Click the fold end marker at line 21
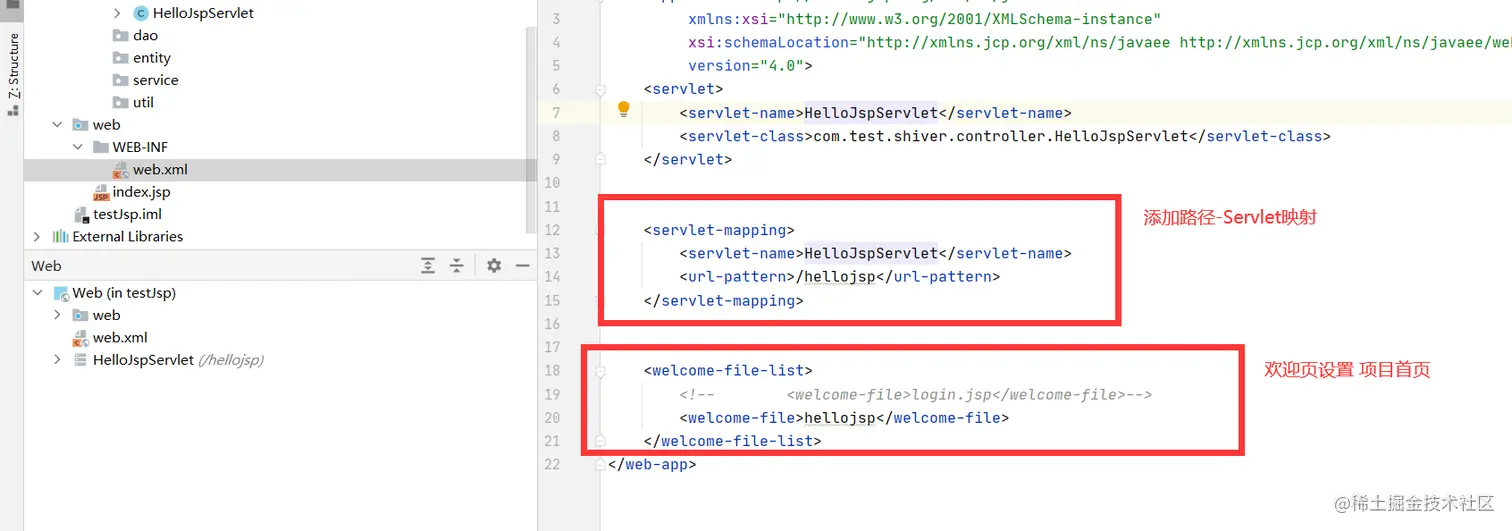Screen dimensions: 1512x531 point(600,439)
